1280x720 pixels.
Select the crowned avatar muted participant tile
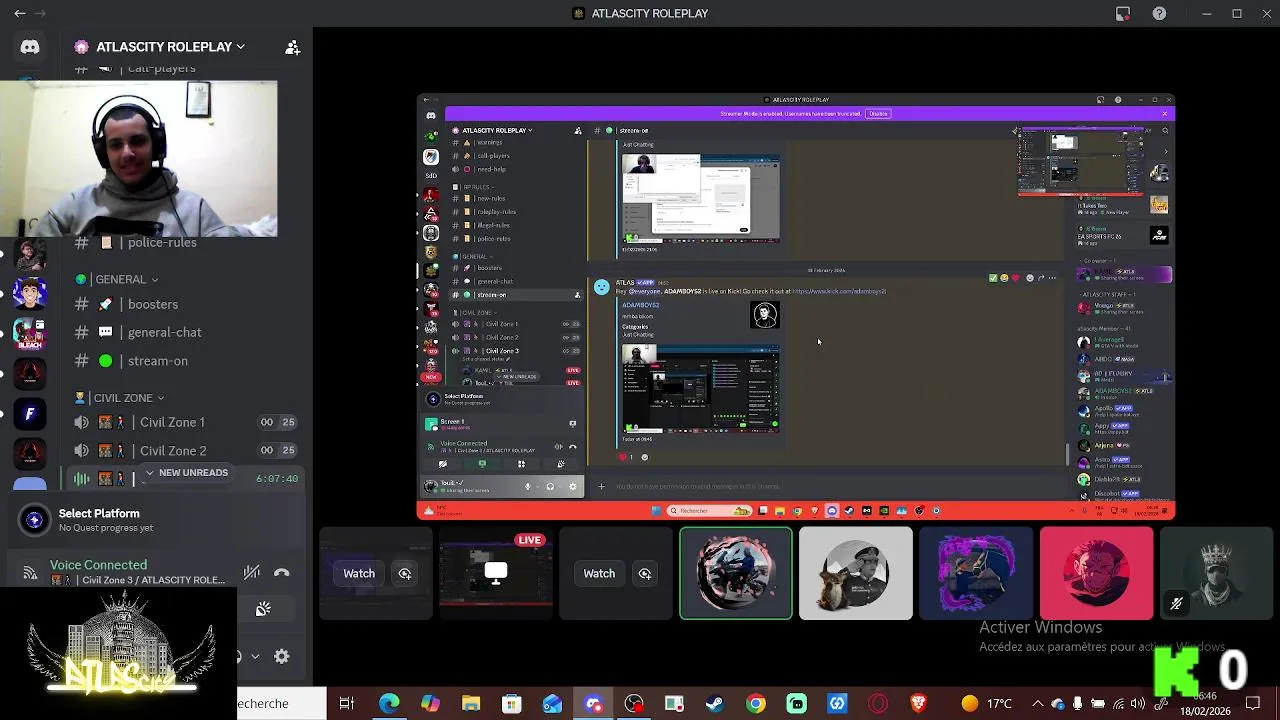pos(1216,573)
